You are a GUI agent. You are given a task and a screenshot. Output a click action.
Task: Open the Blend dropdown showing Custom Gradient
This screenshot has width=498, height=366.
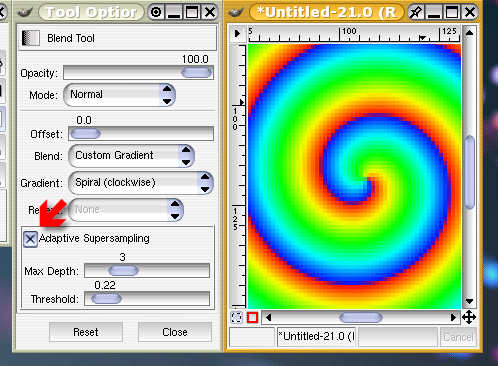click(x=131, y=156)
